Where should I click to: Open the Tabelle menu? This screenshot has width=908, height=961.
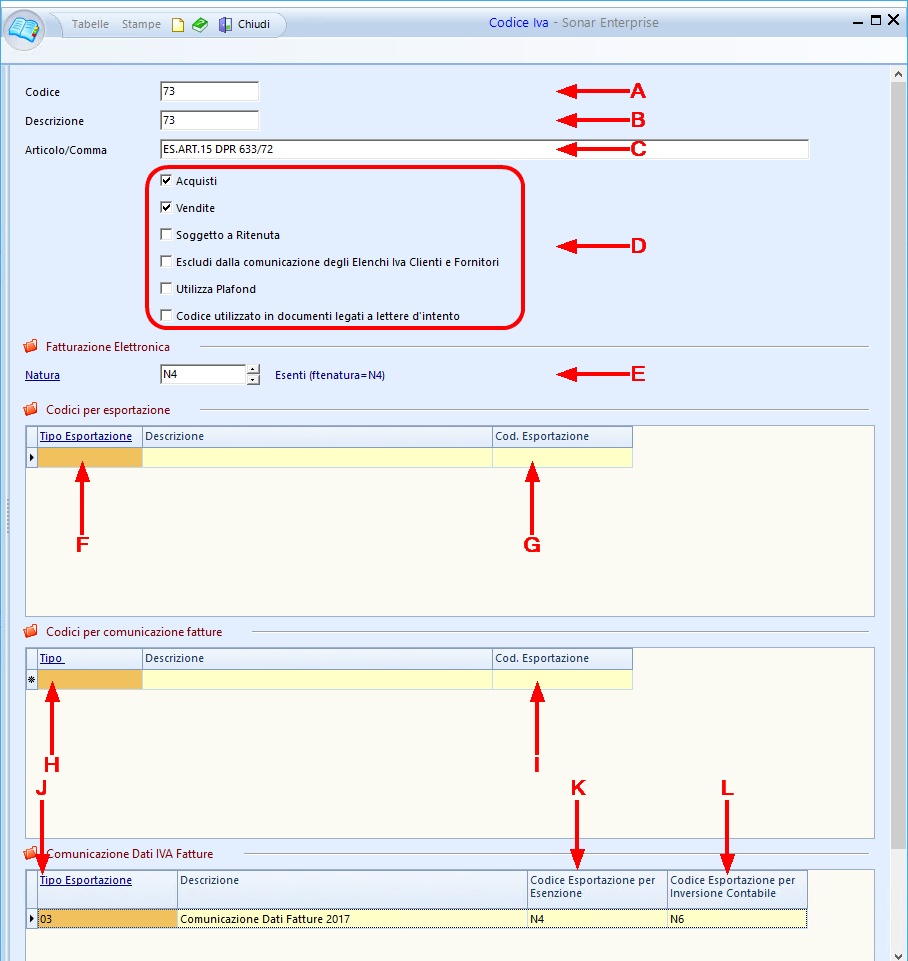90,24
